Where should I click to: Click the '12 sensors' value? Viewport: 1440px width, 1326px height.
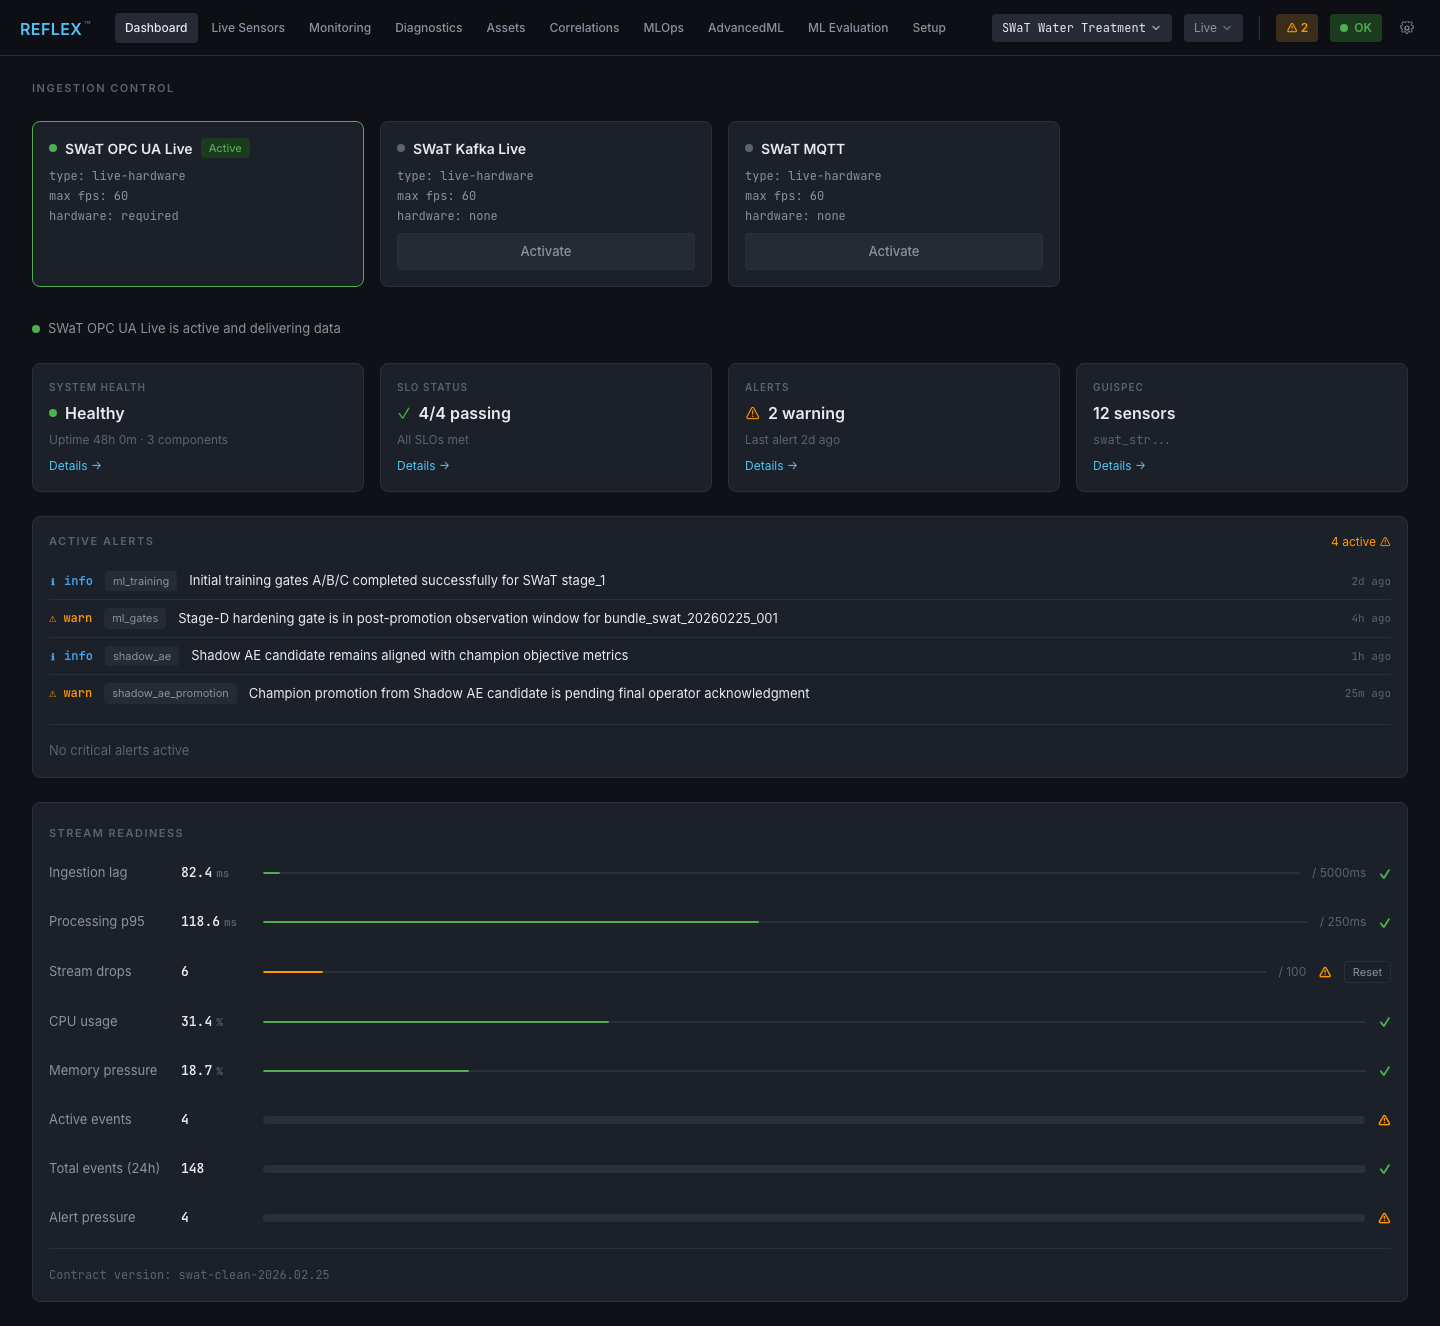pos(1134,413)
